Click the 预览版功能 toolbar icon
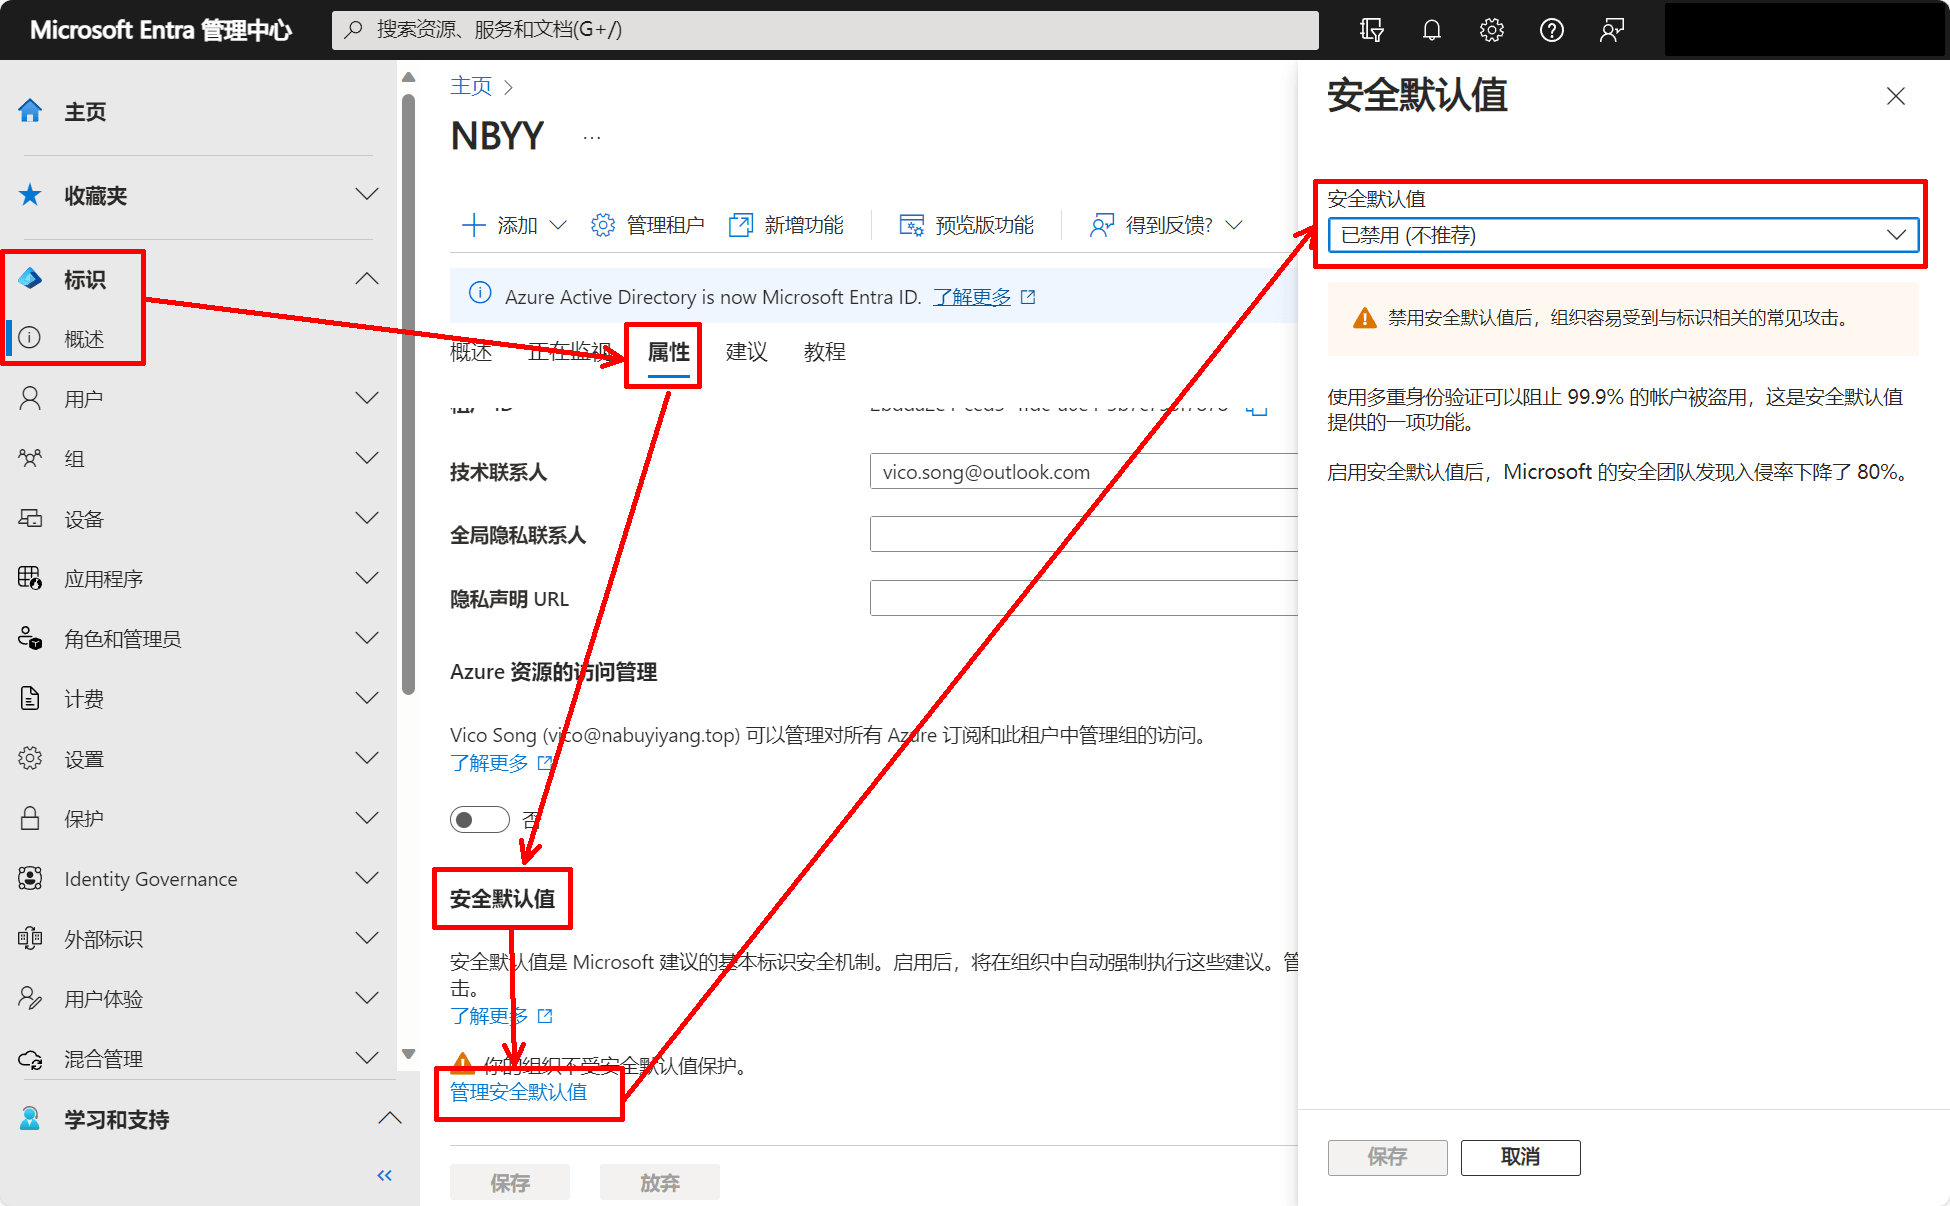1950x1206 pixels. 911,225
